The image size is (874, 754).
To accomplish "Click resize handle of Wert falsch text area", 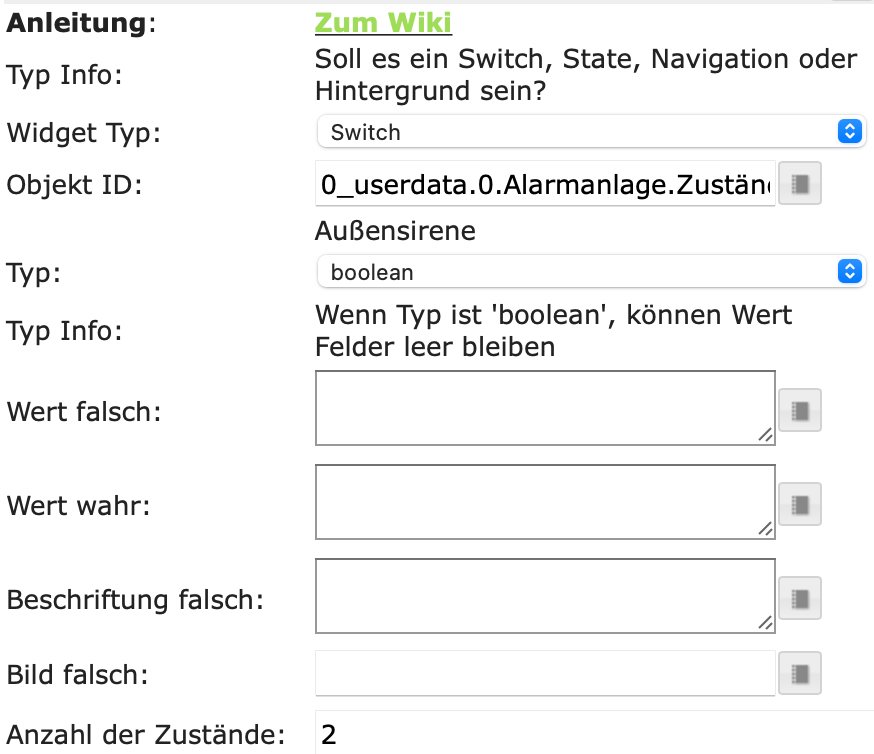I will (x=765, y=435).
